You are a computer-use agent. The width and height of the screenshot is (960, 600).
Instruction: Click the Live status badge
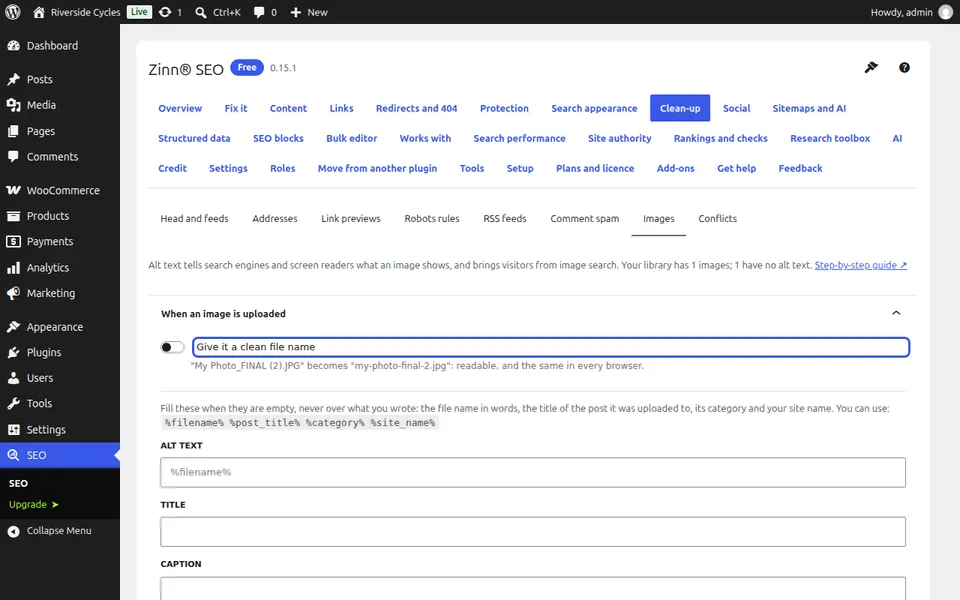(x=139, y=12)
